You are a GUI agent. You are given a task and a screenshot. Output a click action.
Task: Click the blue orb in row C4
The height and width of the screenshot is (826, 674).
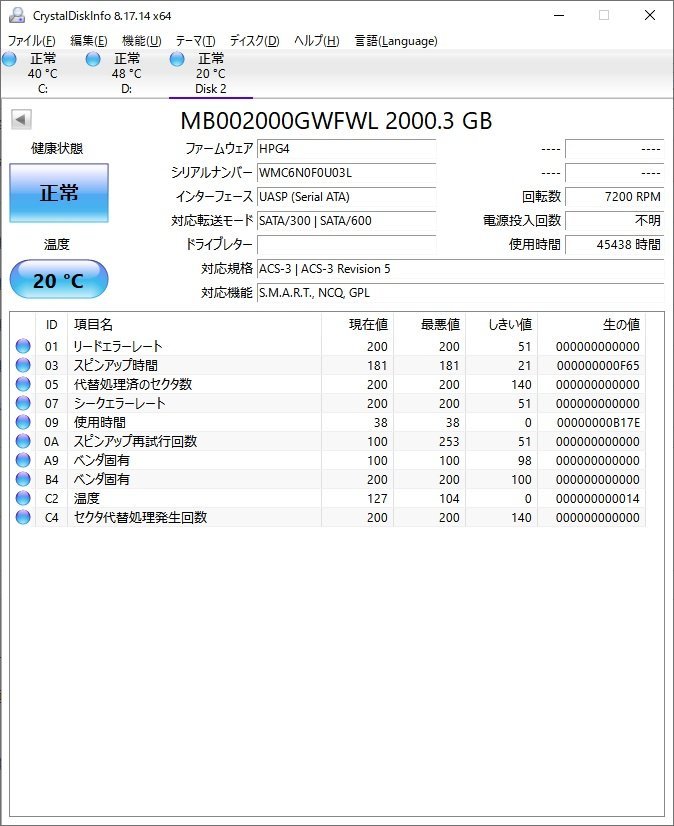(23, 517)
